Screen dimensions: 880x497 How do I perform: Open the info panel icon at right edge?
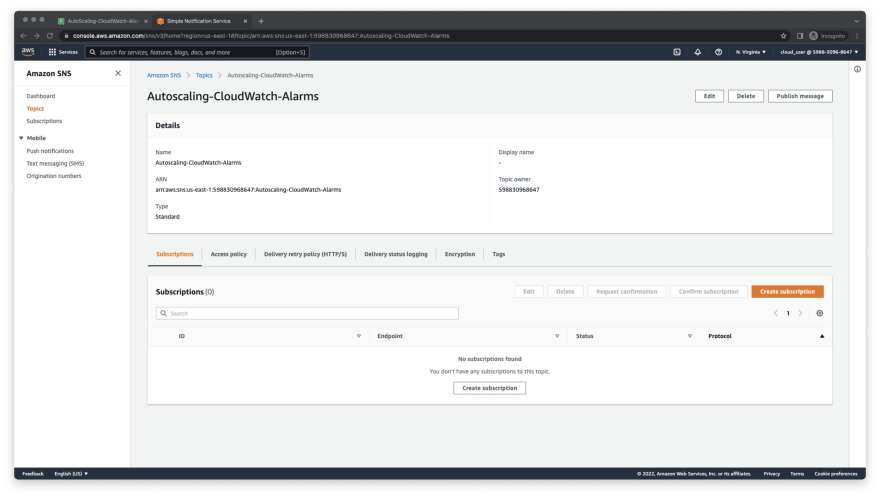click(857, 70)
